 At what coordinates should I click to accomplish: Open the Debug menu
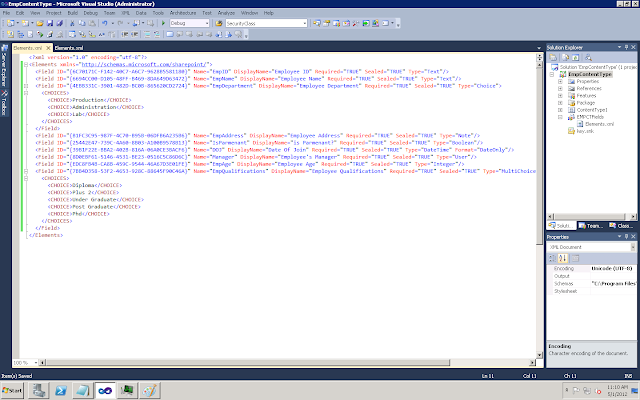(x=91, y=13)
